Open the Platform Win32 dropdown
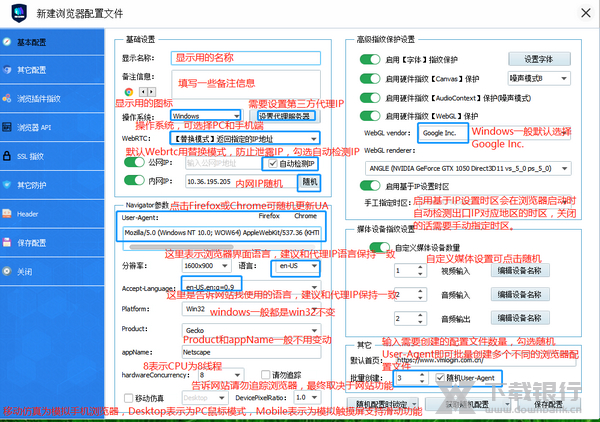The width and height of the screenshot is (600, 422). point(252,309)
